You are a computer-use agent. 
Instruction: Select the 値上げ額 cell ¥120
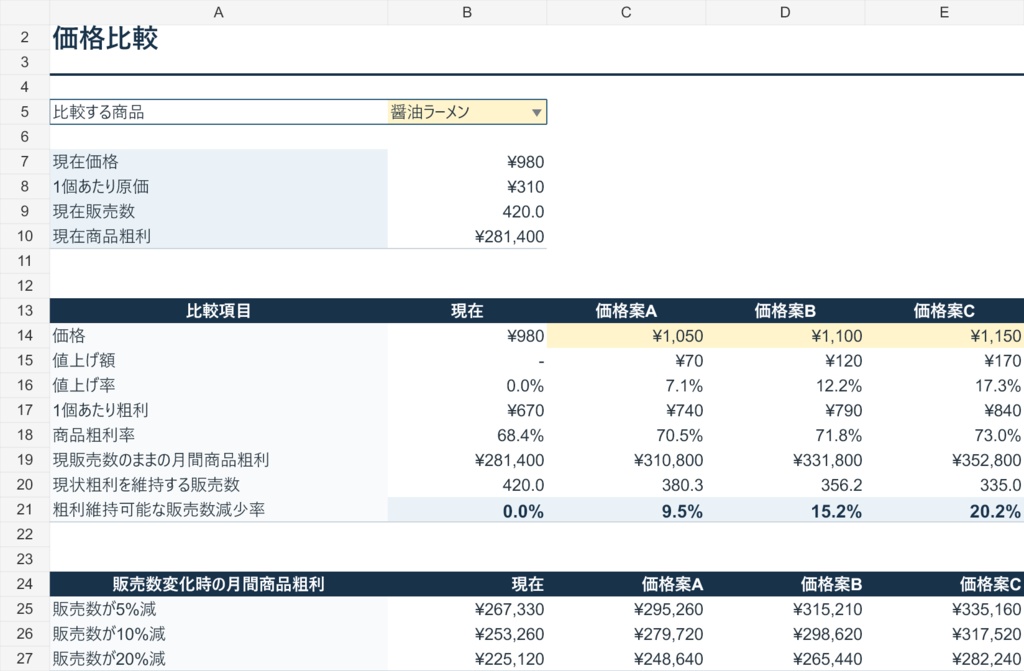click(x=785, y=360)
